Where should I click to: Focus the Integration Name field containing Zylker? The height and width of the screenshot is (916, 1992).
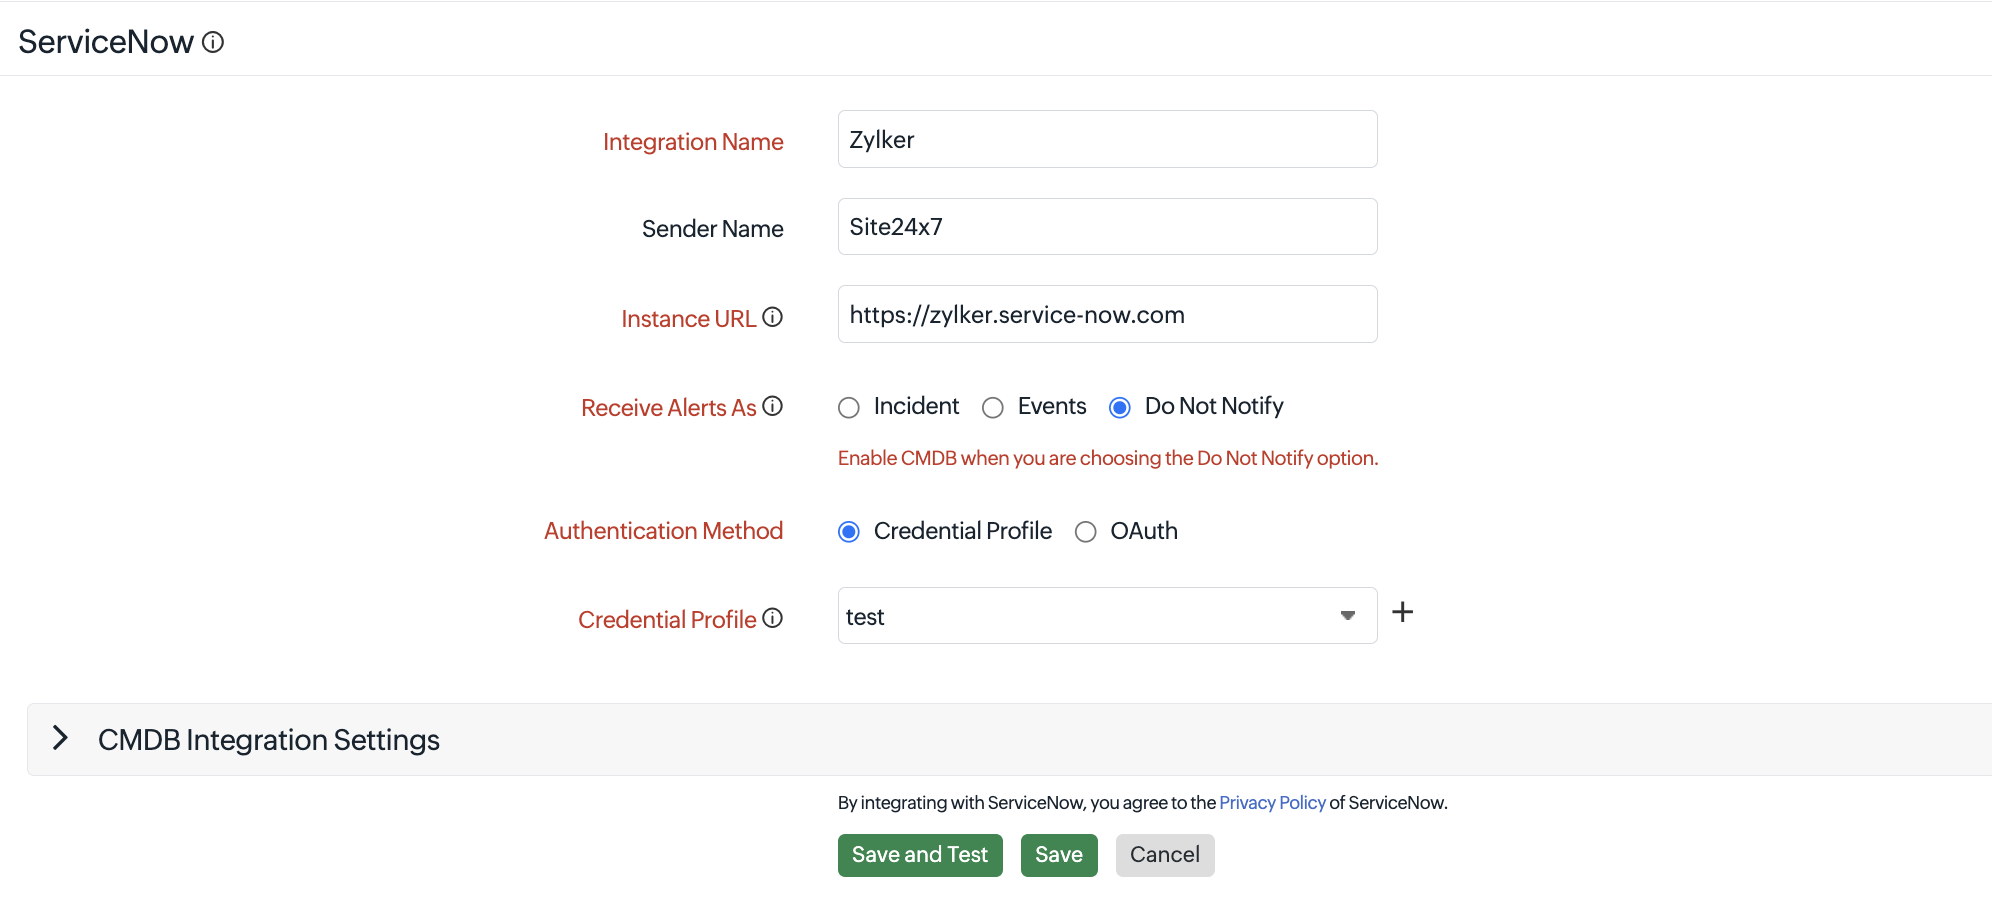click(x=1107, y=139)
